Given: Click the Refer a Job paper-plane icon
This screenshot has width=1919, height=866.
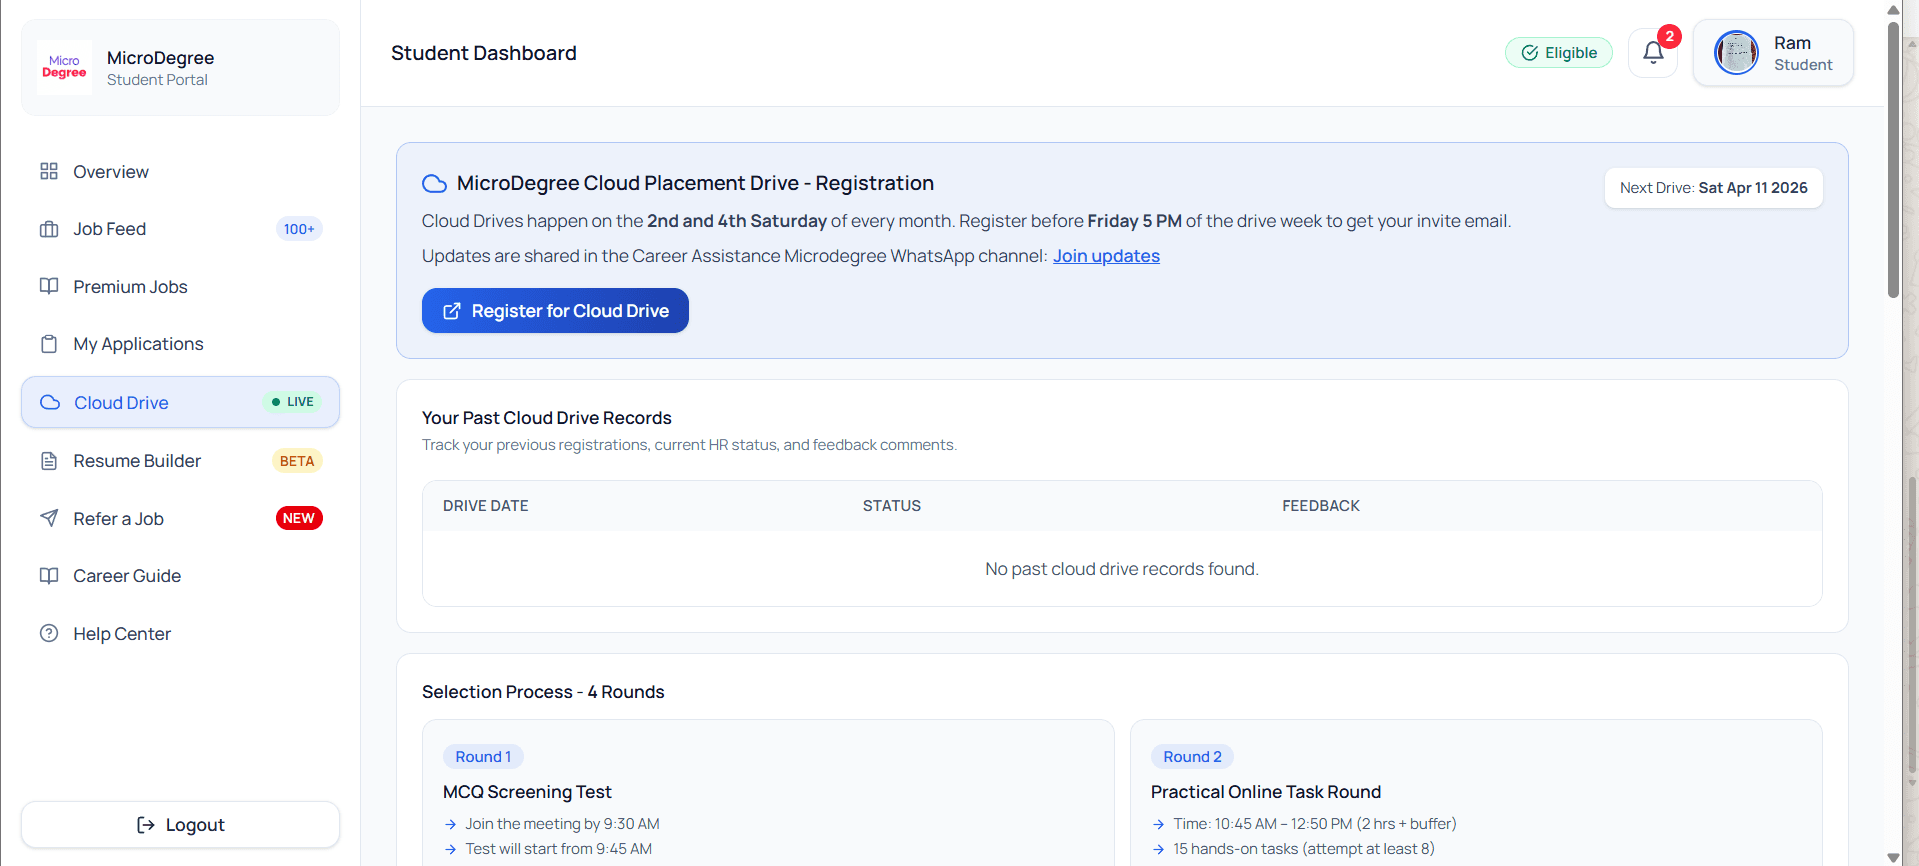Looking at the screenshot, I should [x=49, y=518].
